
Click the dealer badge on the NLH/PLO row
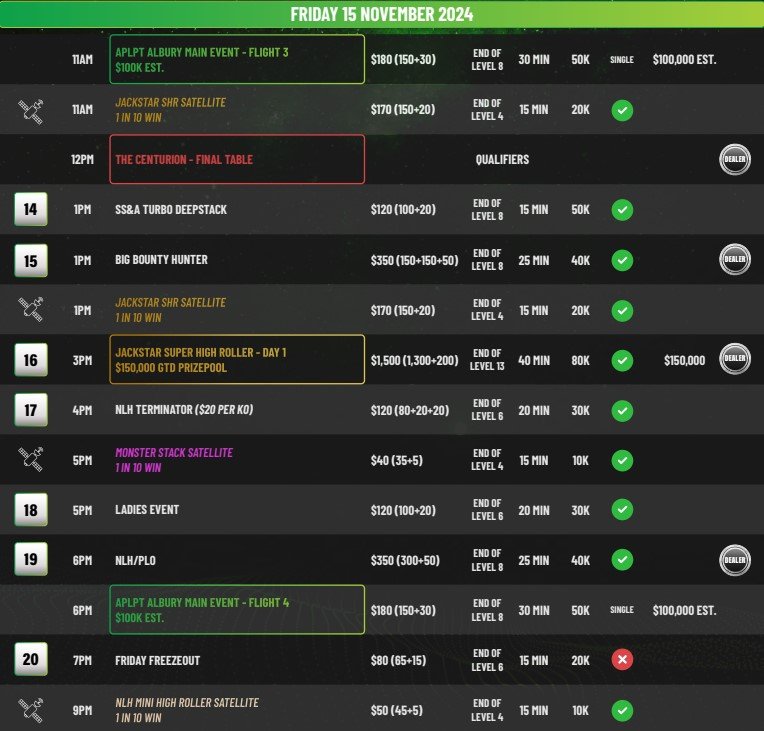click(x=735, y=560)
